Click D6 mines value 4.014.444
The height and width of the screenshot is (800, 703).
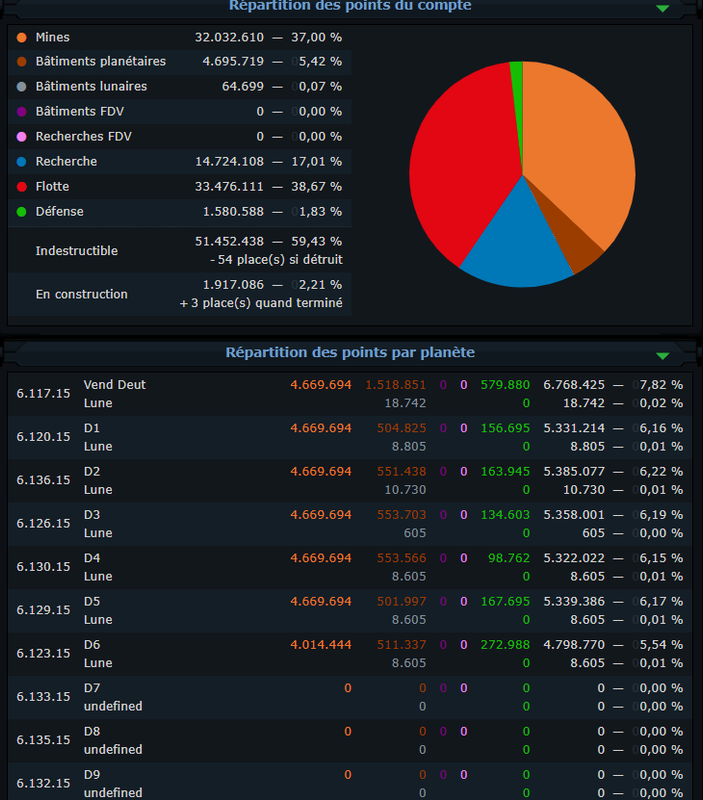coord(321,645)
